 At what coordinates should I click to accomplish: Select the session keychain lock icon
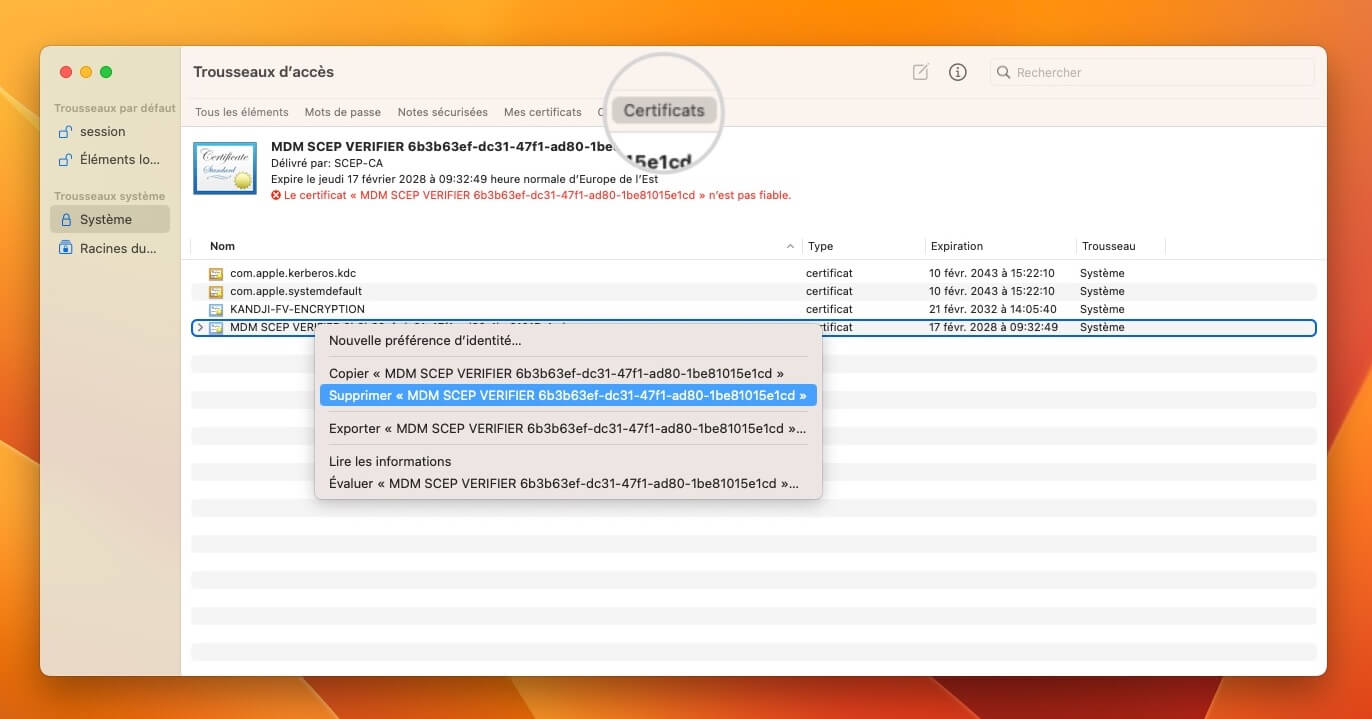pos(65,132)
